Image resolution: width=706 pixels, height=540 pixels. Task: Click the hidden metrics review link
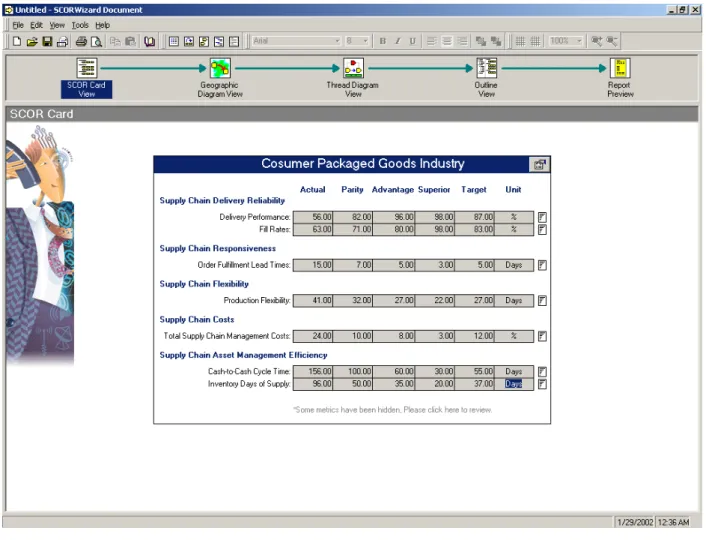tap(392, 410)
